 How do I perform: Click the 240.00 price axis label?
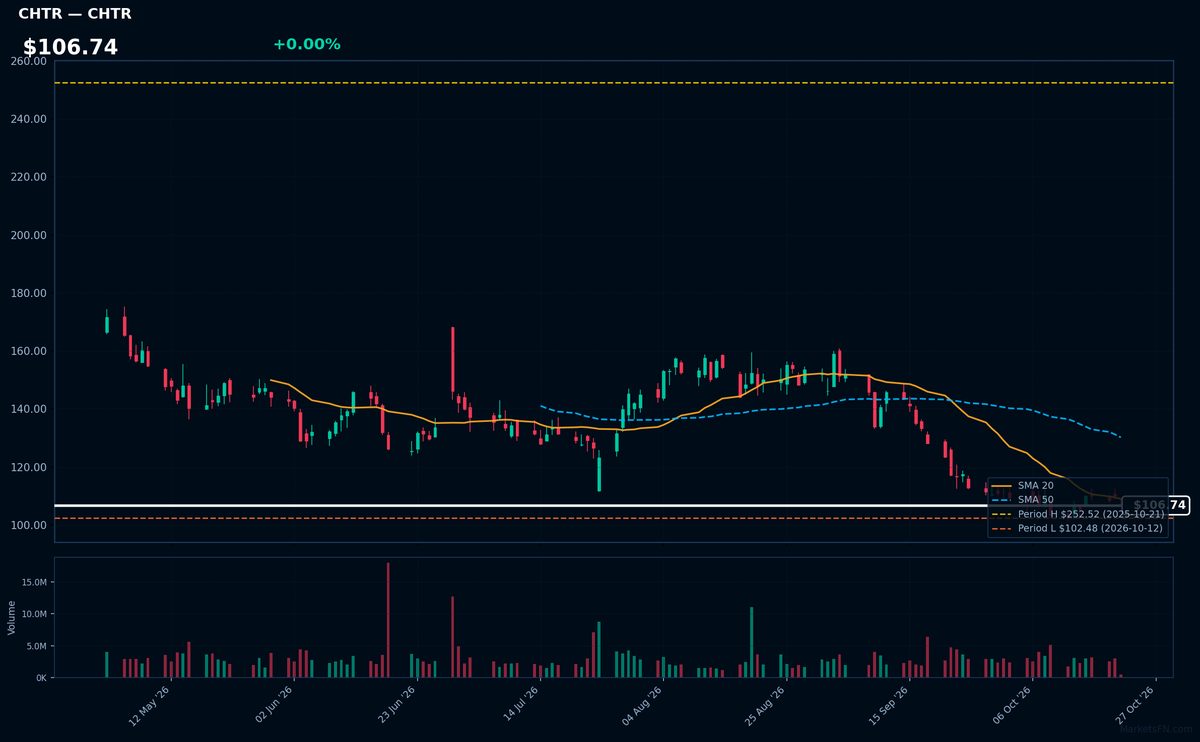pyautogui.click(x=29, y=119)
